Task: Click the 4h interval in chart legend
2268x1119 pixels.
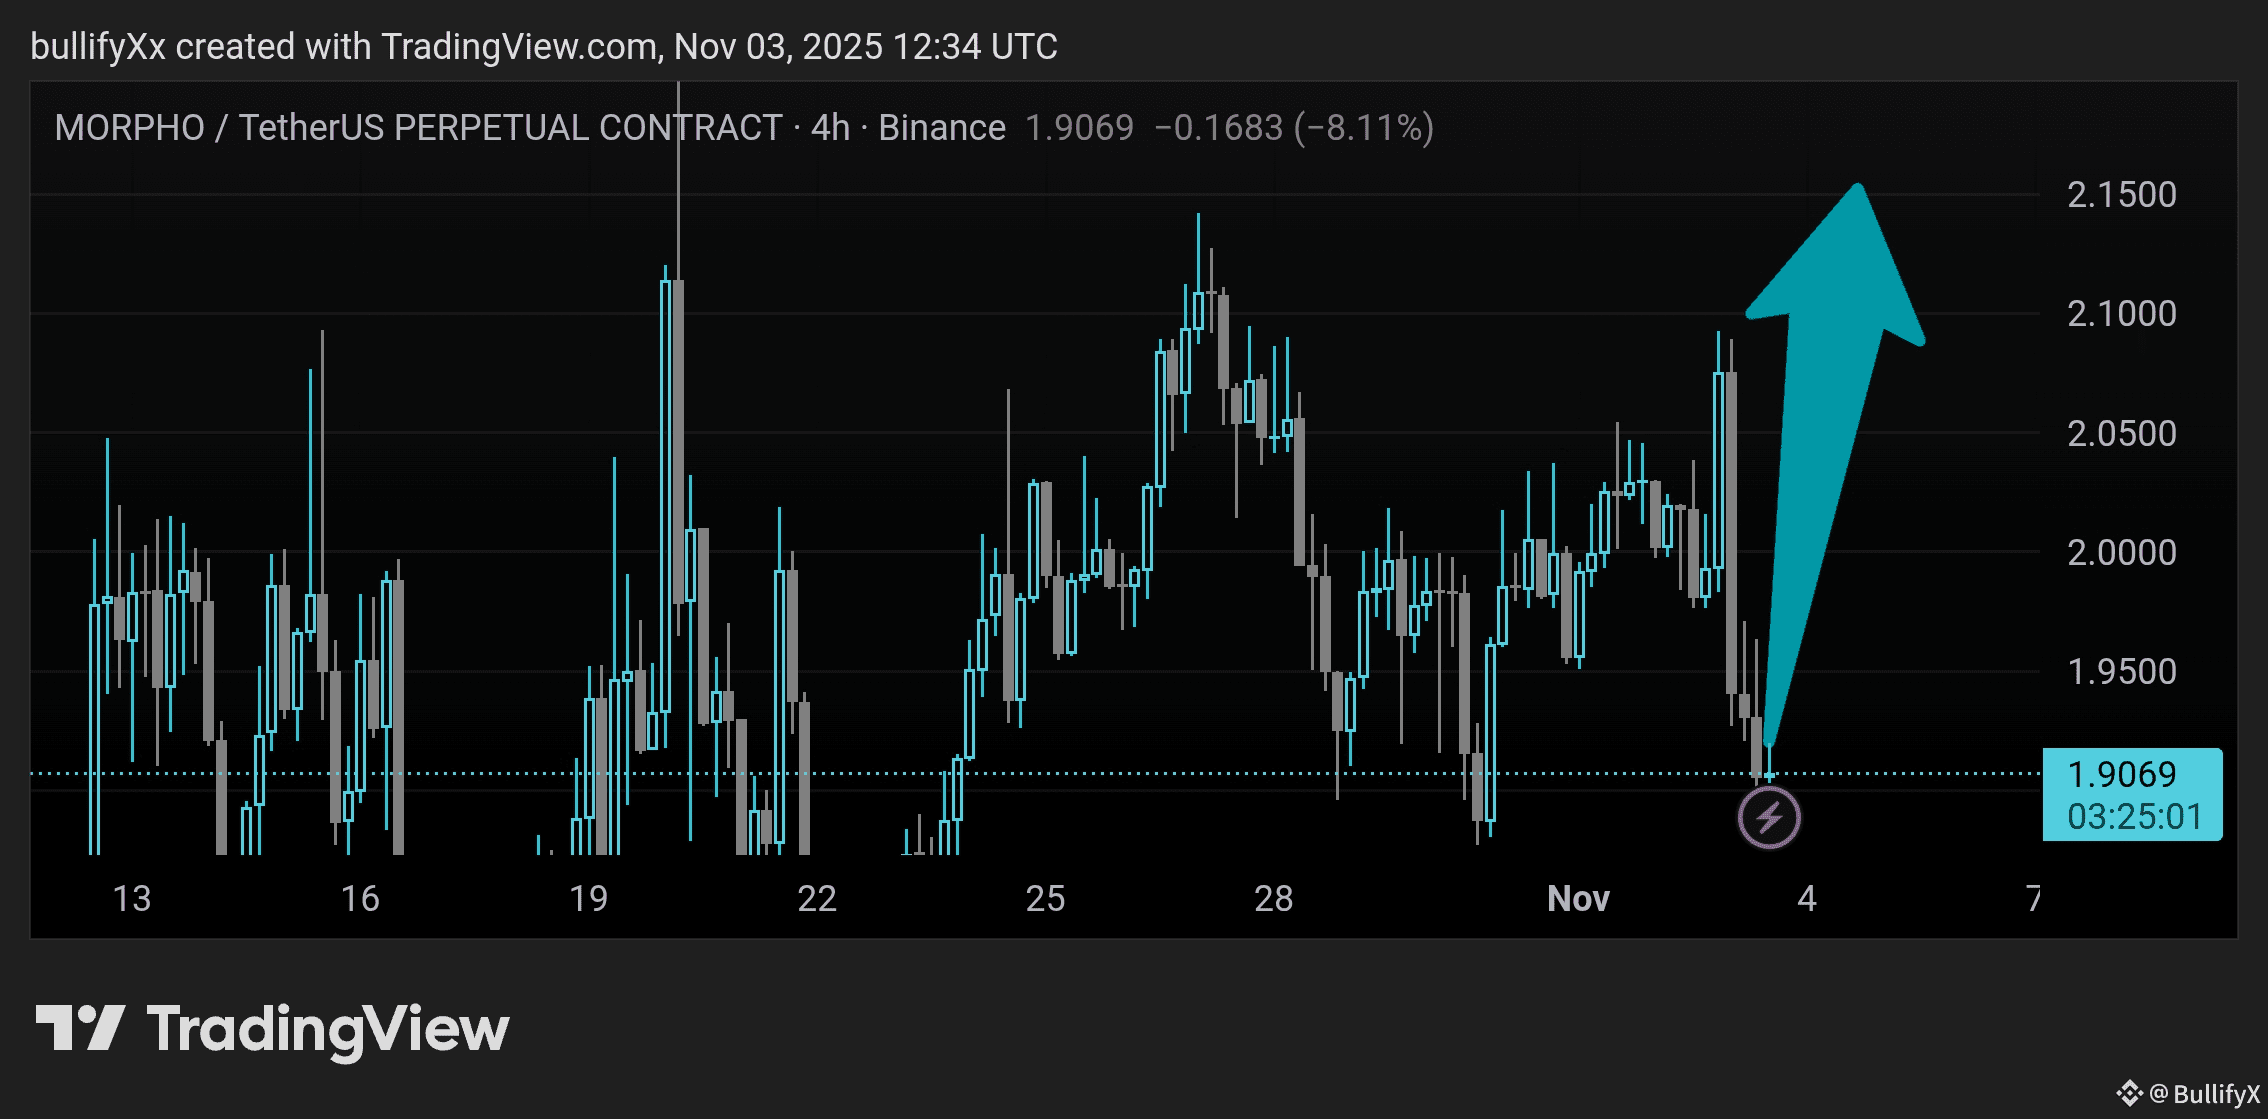Action: pos(830,128)
